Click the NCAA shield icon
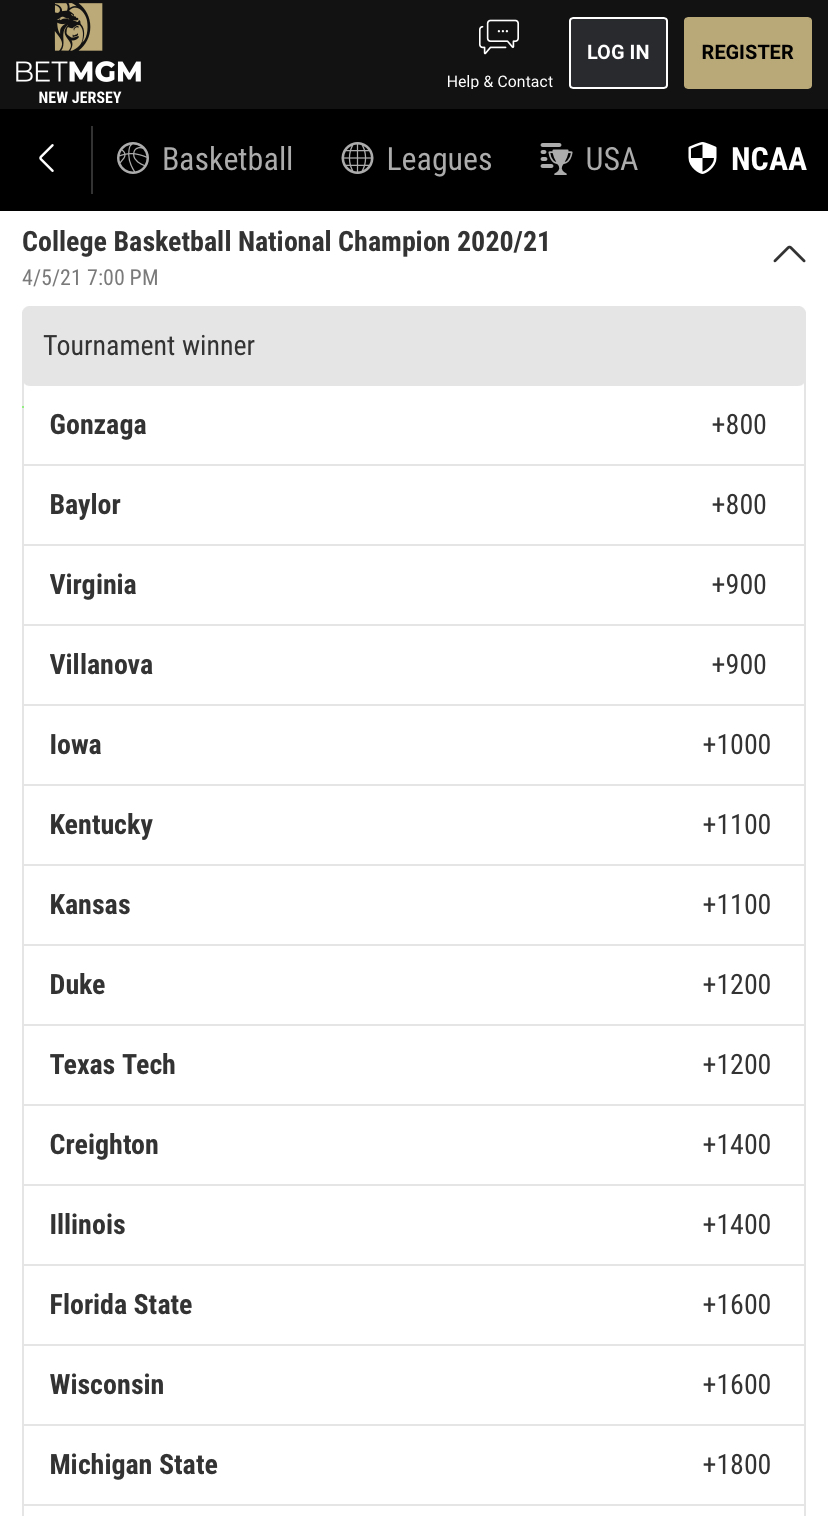828x1516 pixels. coord(703,158)
